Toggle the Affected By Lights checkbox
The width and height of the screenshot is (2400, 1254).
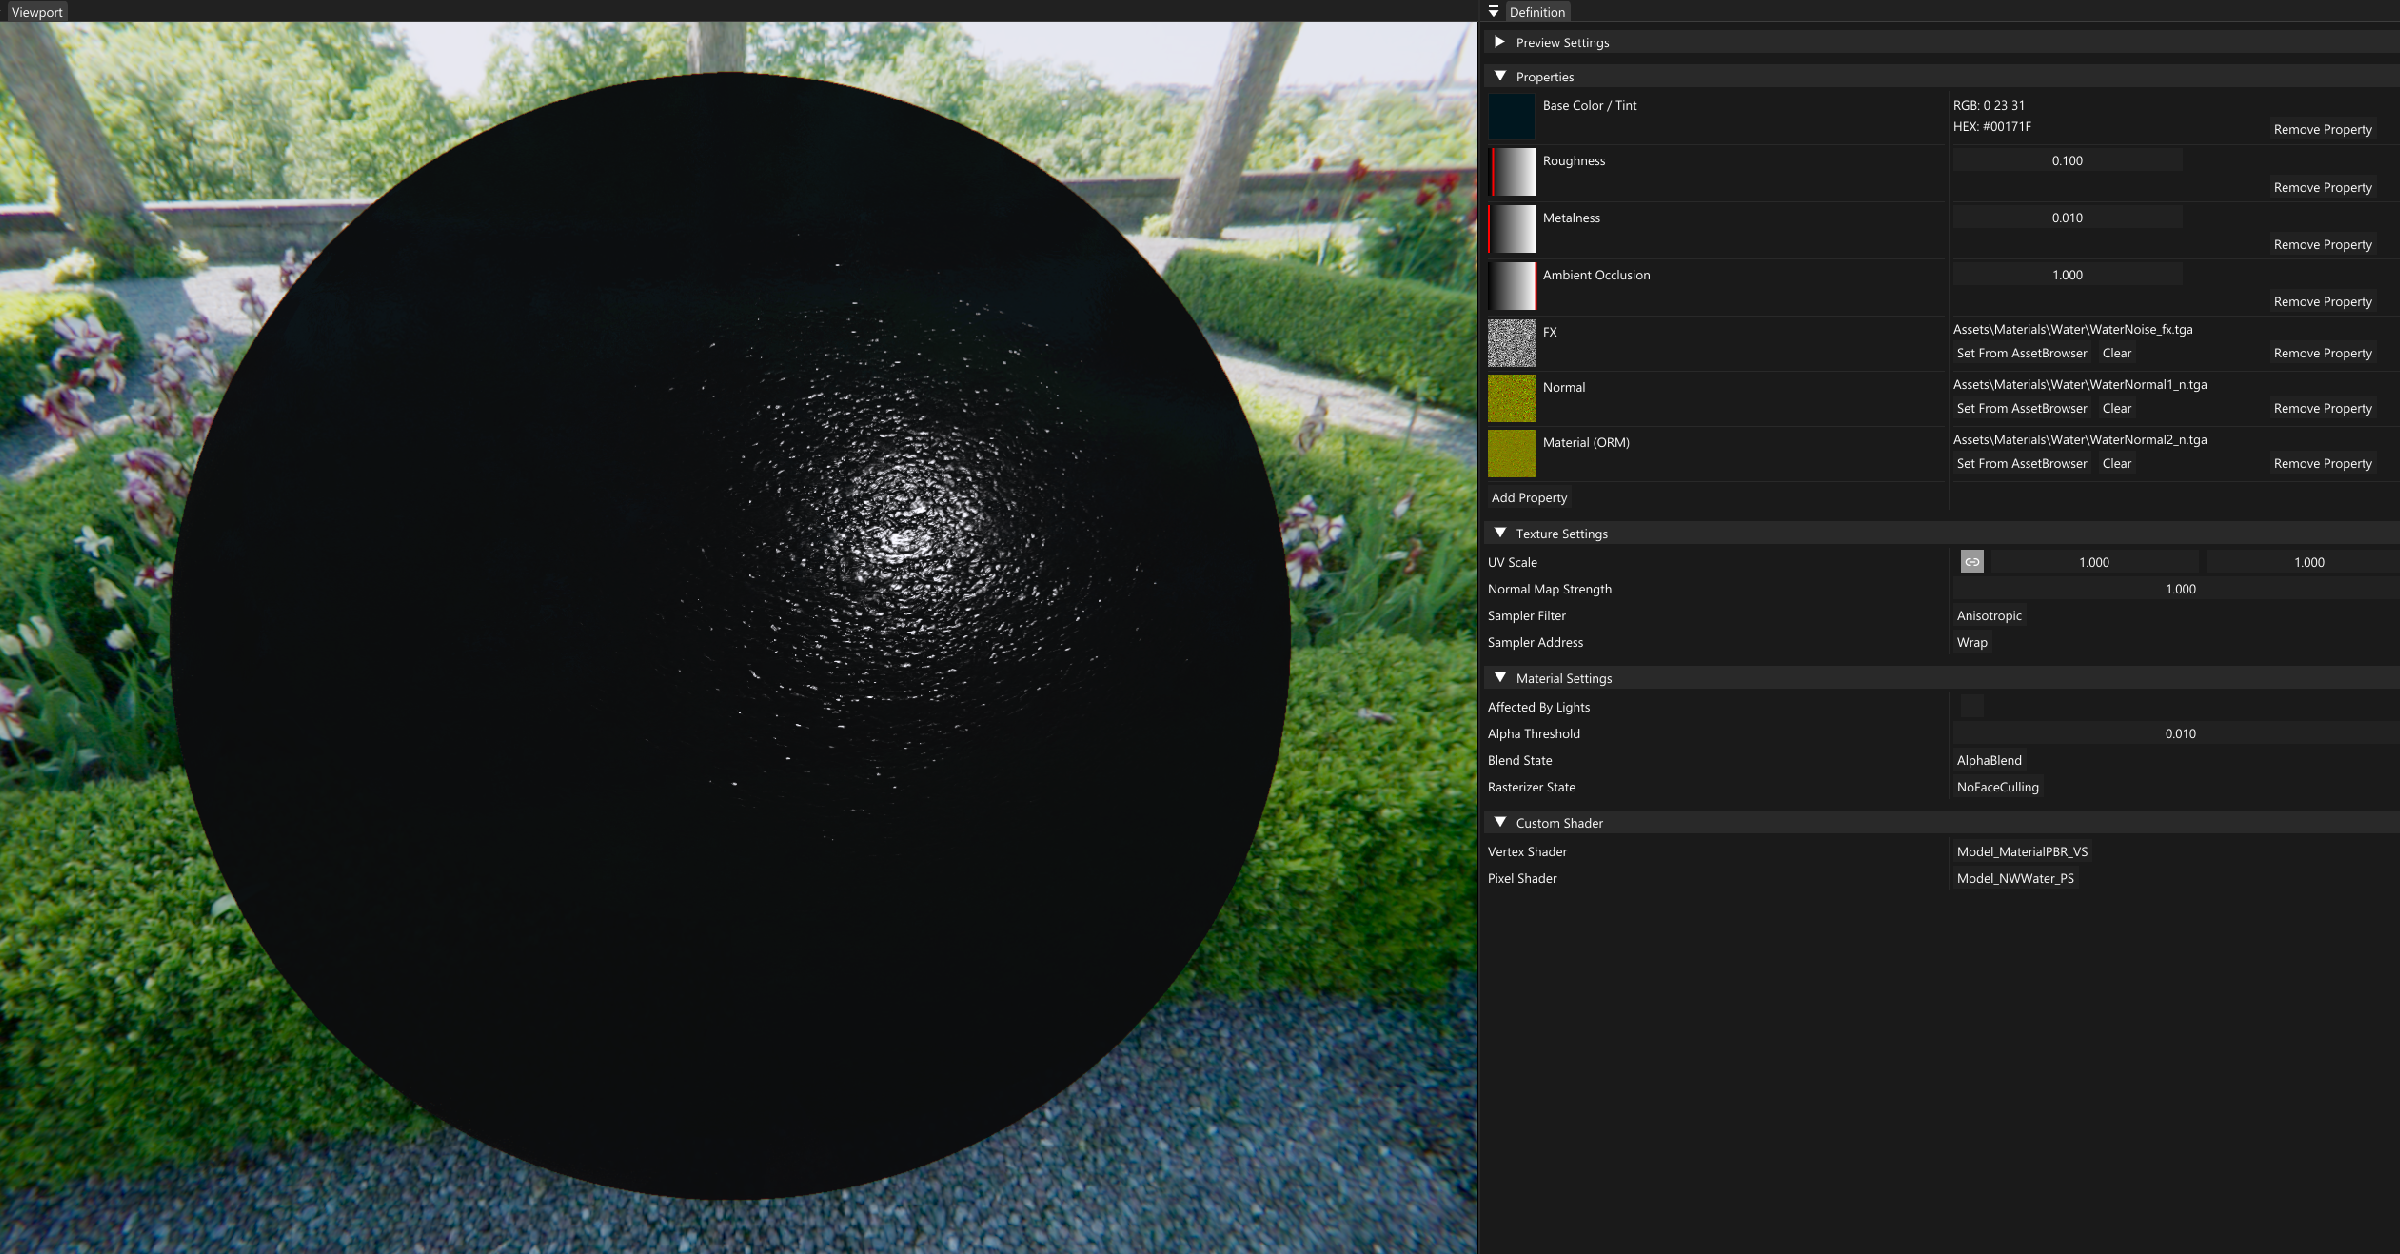point(1972,707)
